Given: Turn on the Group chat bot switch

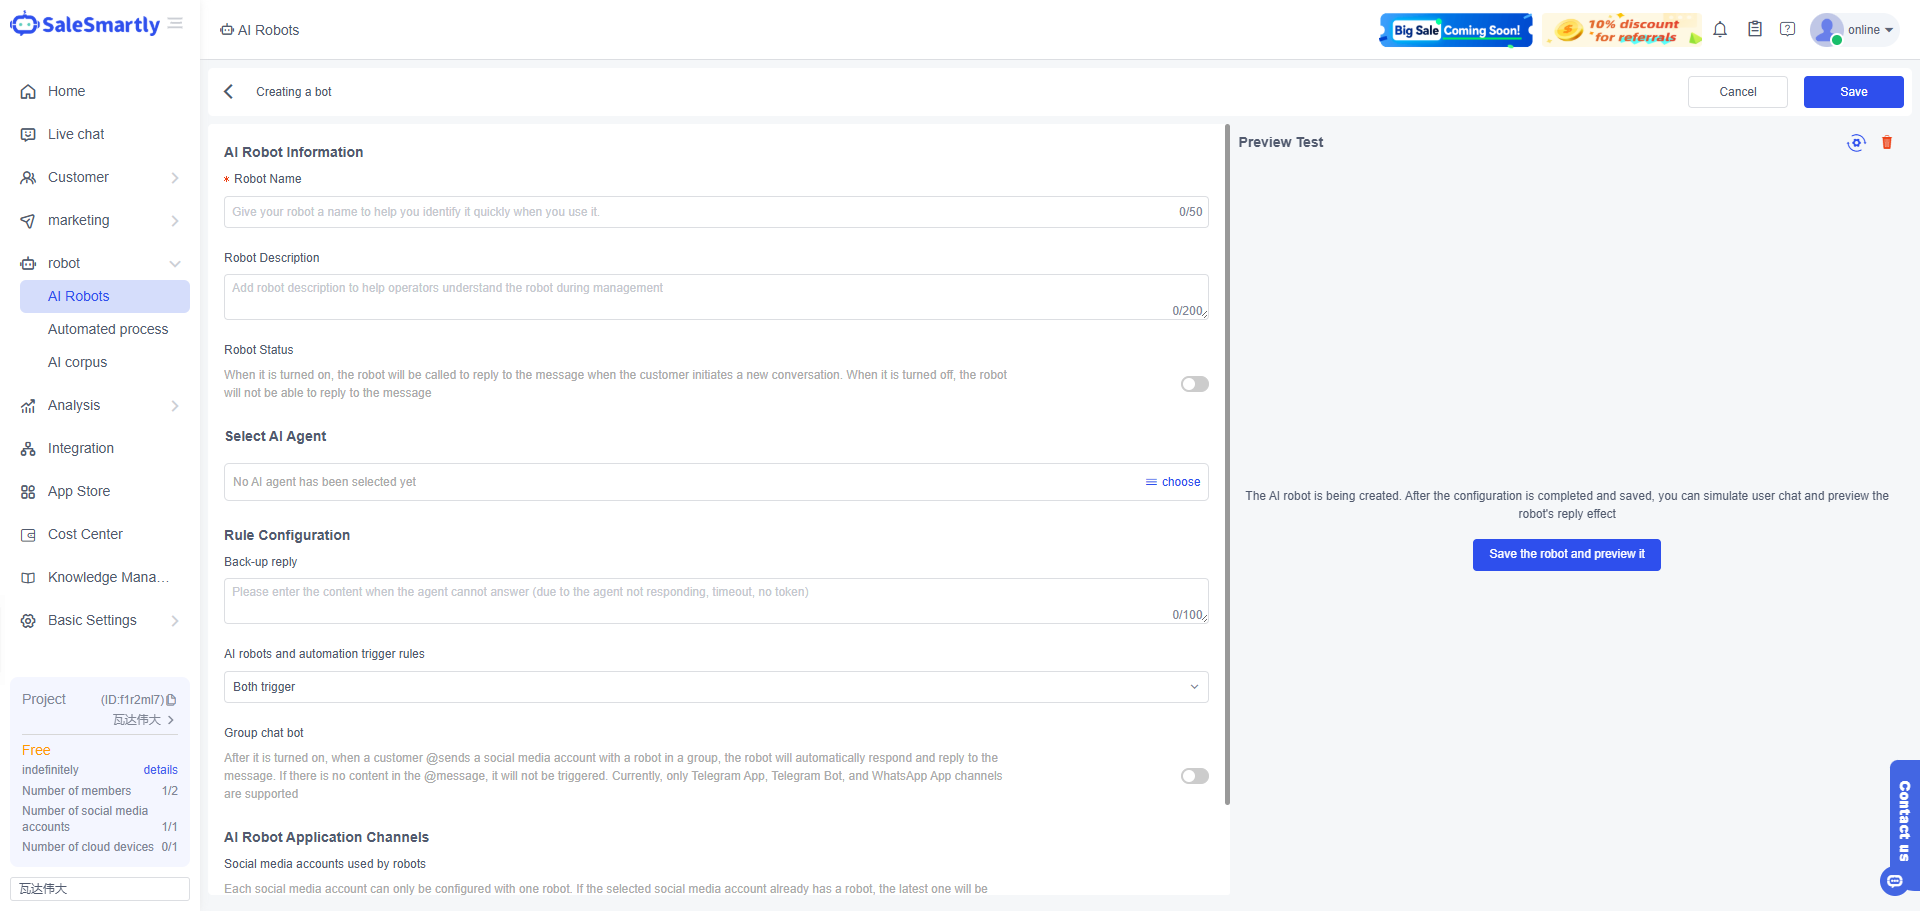Looking at the screenshot, I should click(1194, 776).
